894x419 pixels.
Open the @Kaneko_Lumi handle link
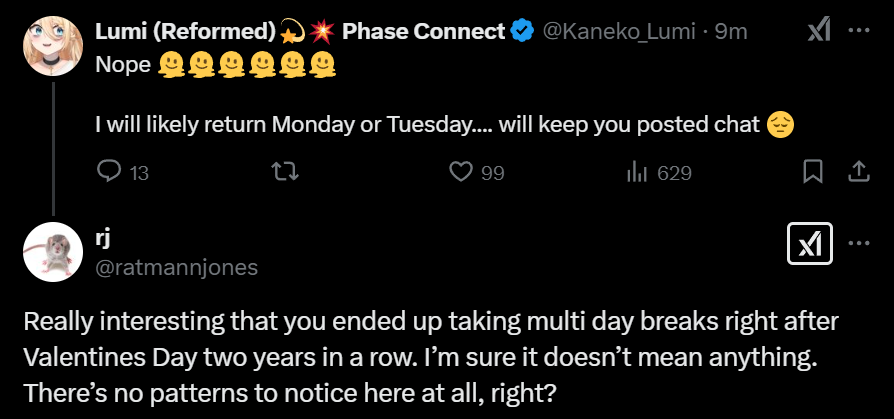click(619, 32)
